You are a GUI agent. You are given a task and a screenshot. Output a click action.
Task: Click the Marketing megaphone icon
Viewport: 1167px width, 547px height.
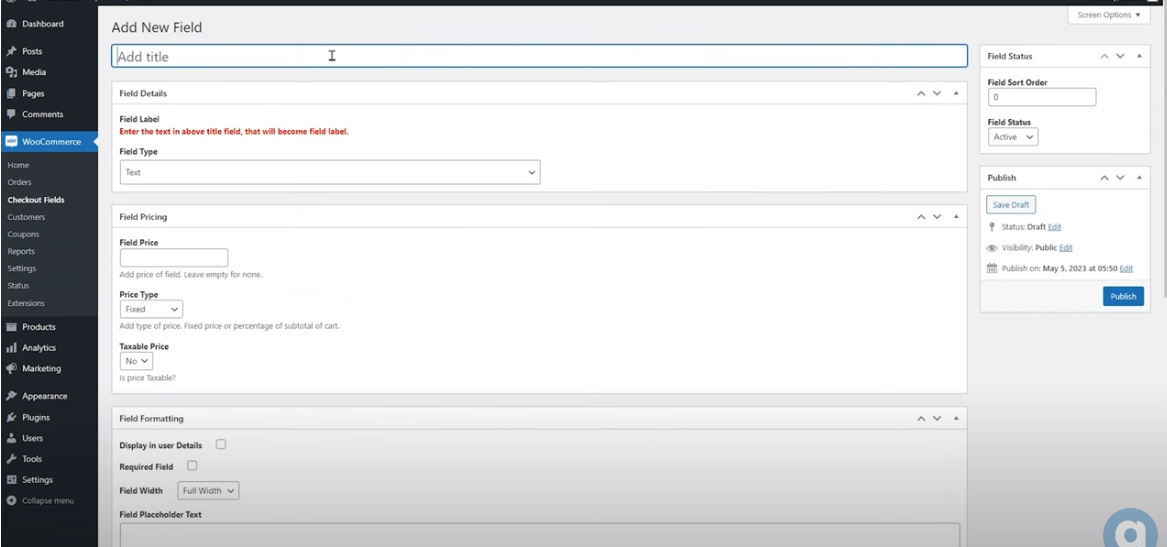11,368
